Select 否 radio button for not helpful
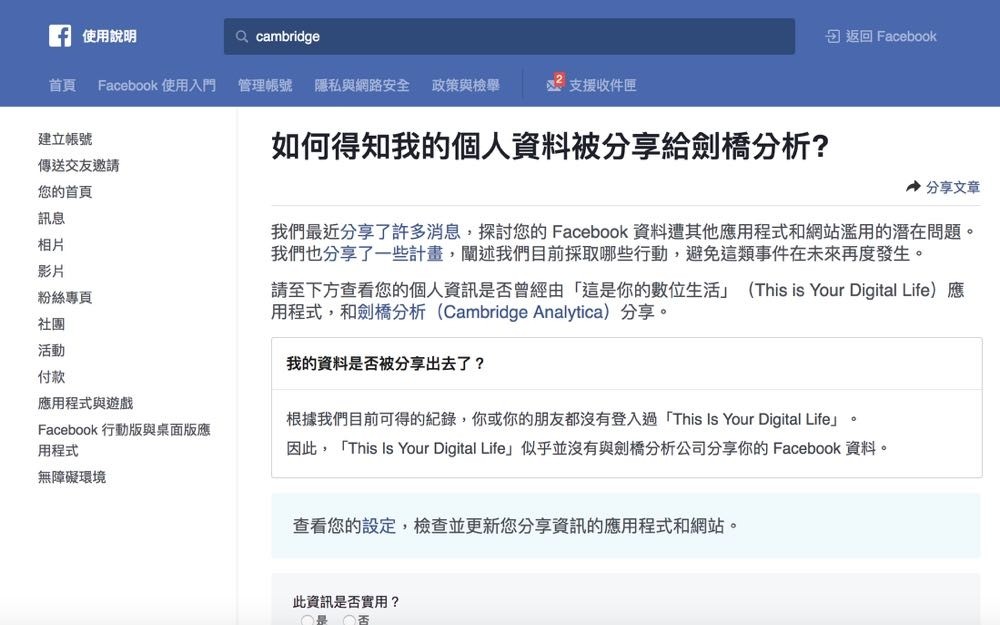 click(x=349, y=620)
